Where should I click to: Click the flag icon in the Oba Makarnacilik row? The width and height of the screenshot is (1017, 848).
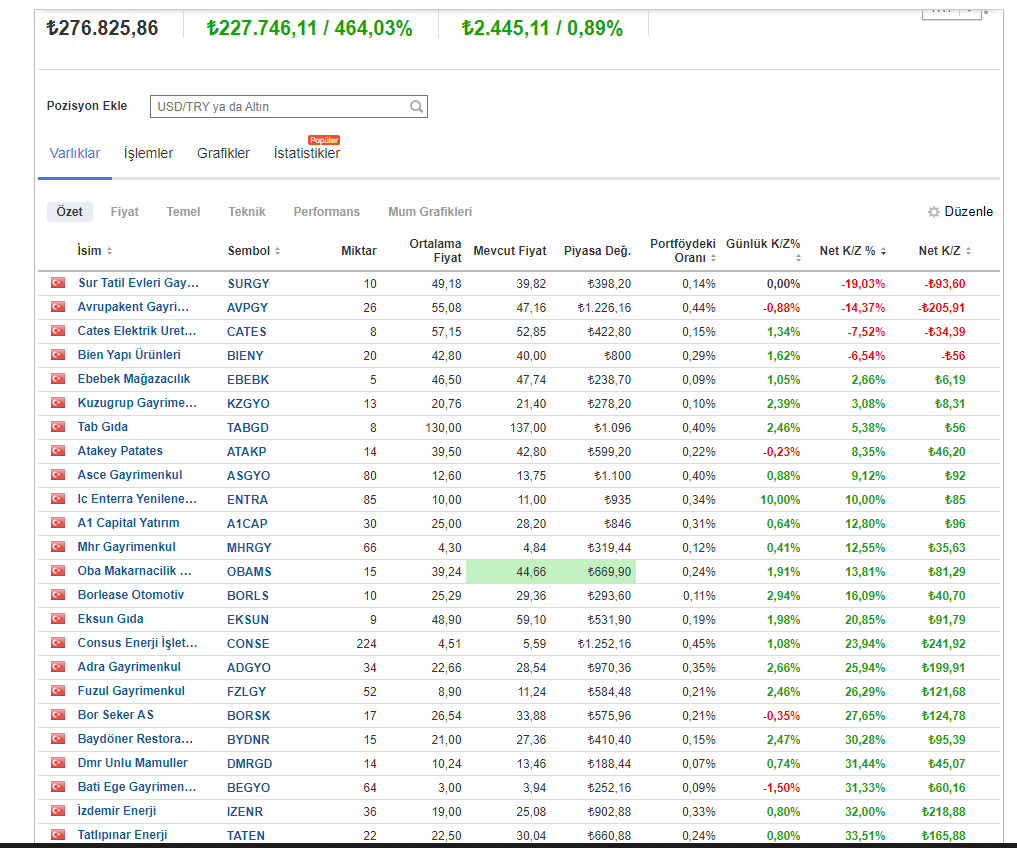tap(58, 571)
